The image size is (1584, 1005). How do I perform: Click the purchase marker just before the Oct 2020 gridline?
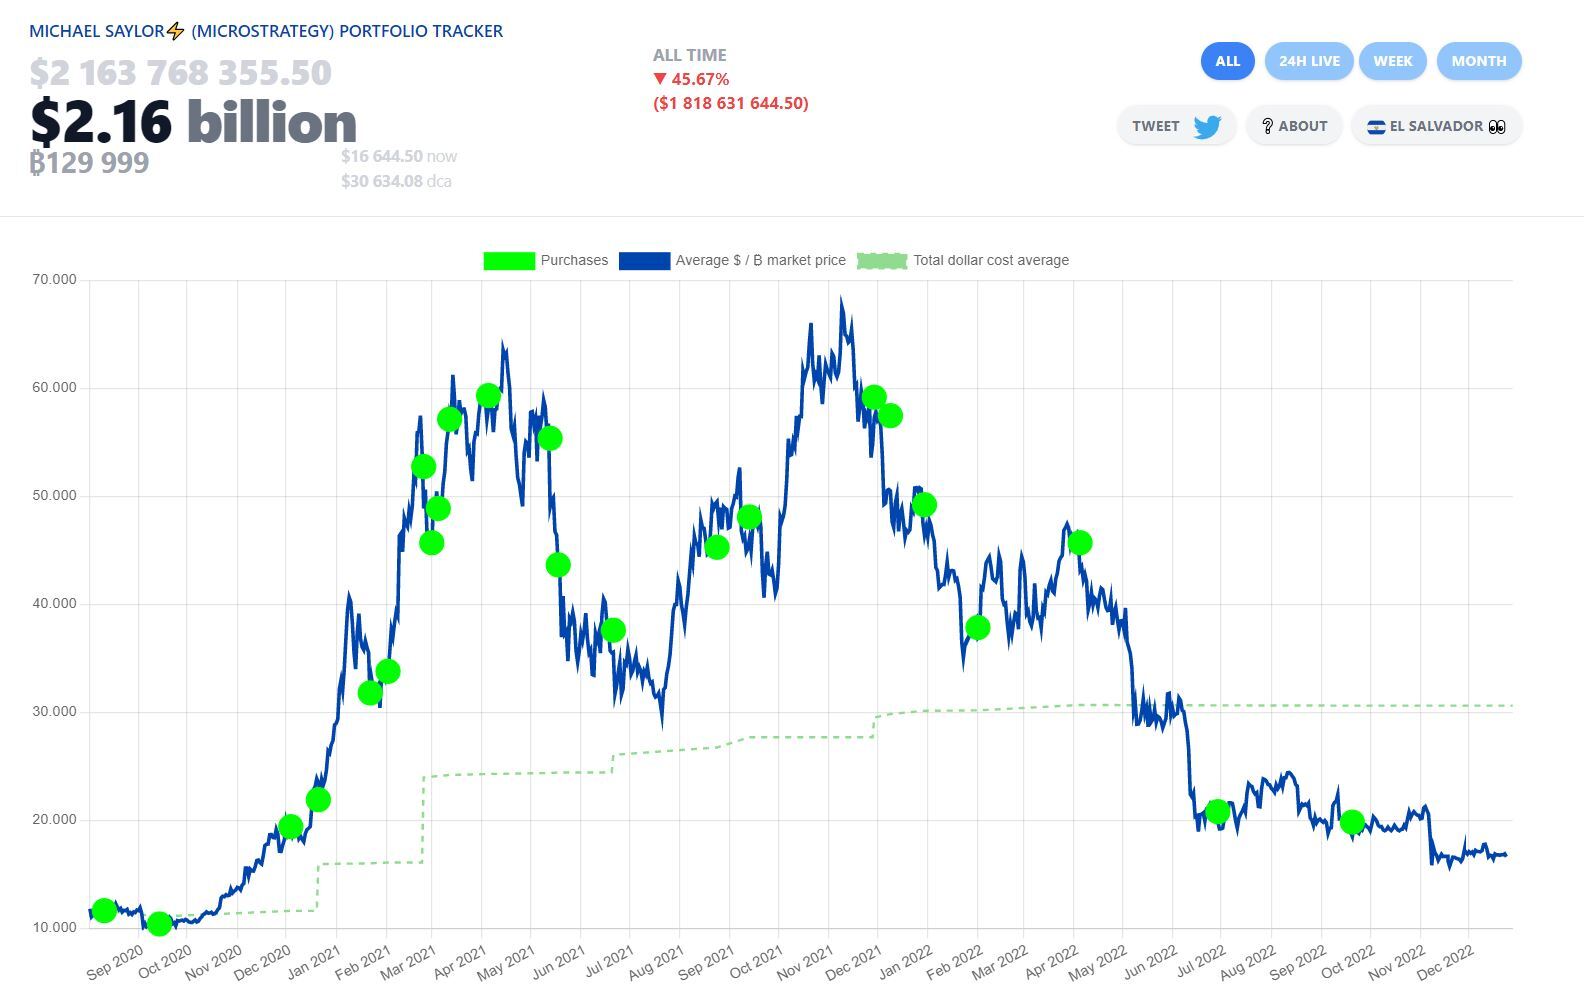click(x=159, y=923)
